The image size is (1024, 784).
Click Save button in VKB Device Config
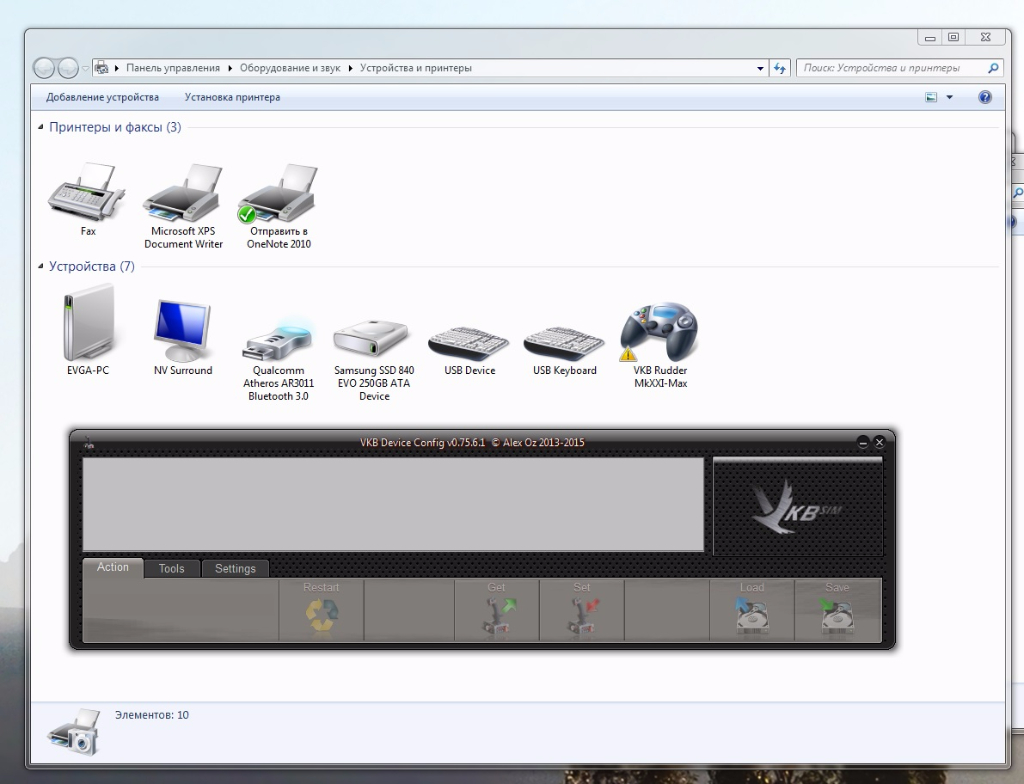[x=837, y=611]
